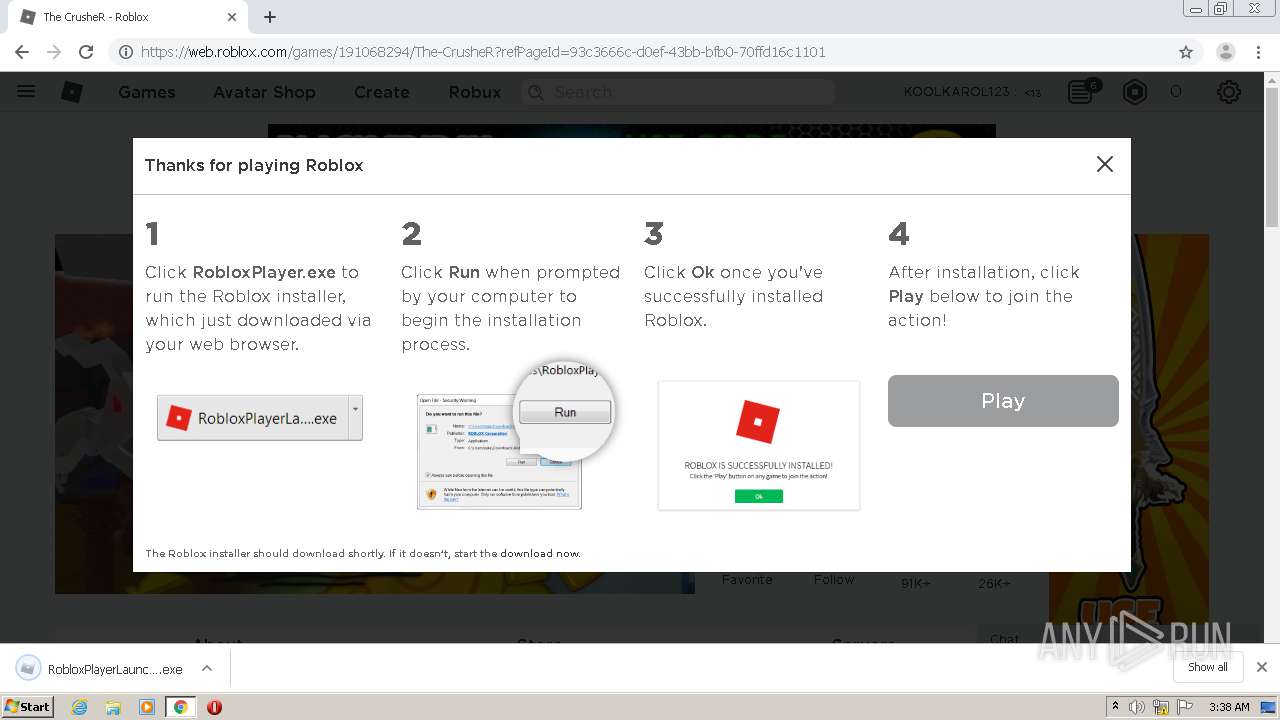Click the RobloxPlayerLauncher.exe download sample image
The image size is (1280, 720).
click(259, 418)
